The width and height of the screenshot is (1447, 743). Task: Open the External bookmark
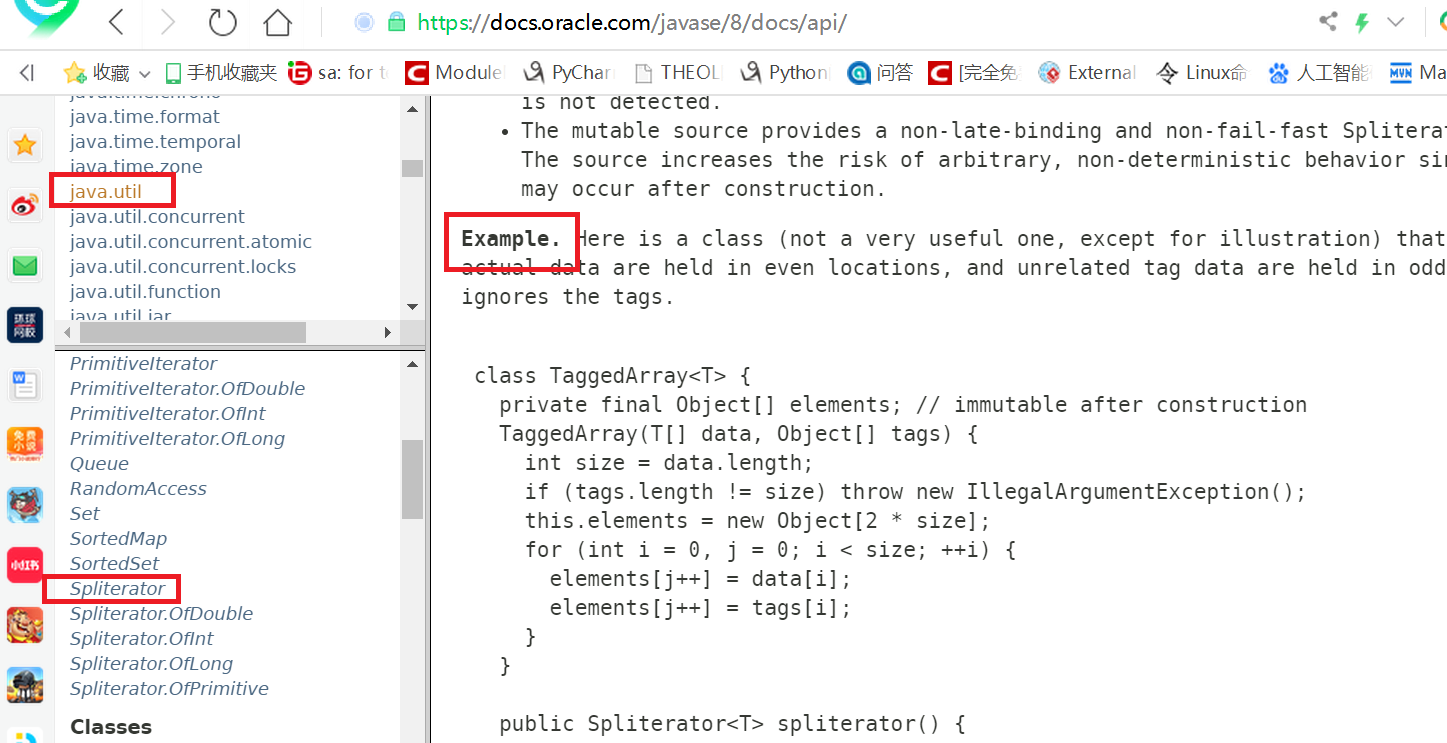click(1087, 72)
